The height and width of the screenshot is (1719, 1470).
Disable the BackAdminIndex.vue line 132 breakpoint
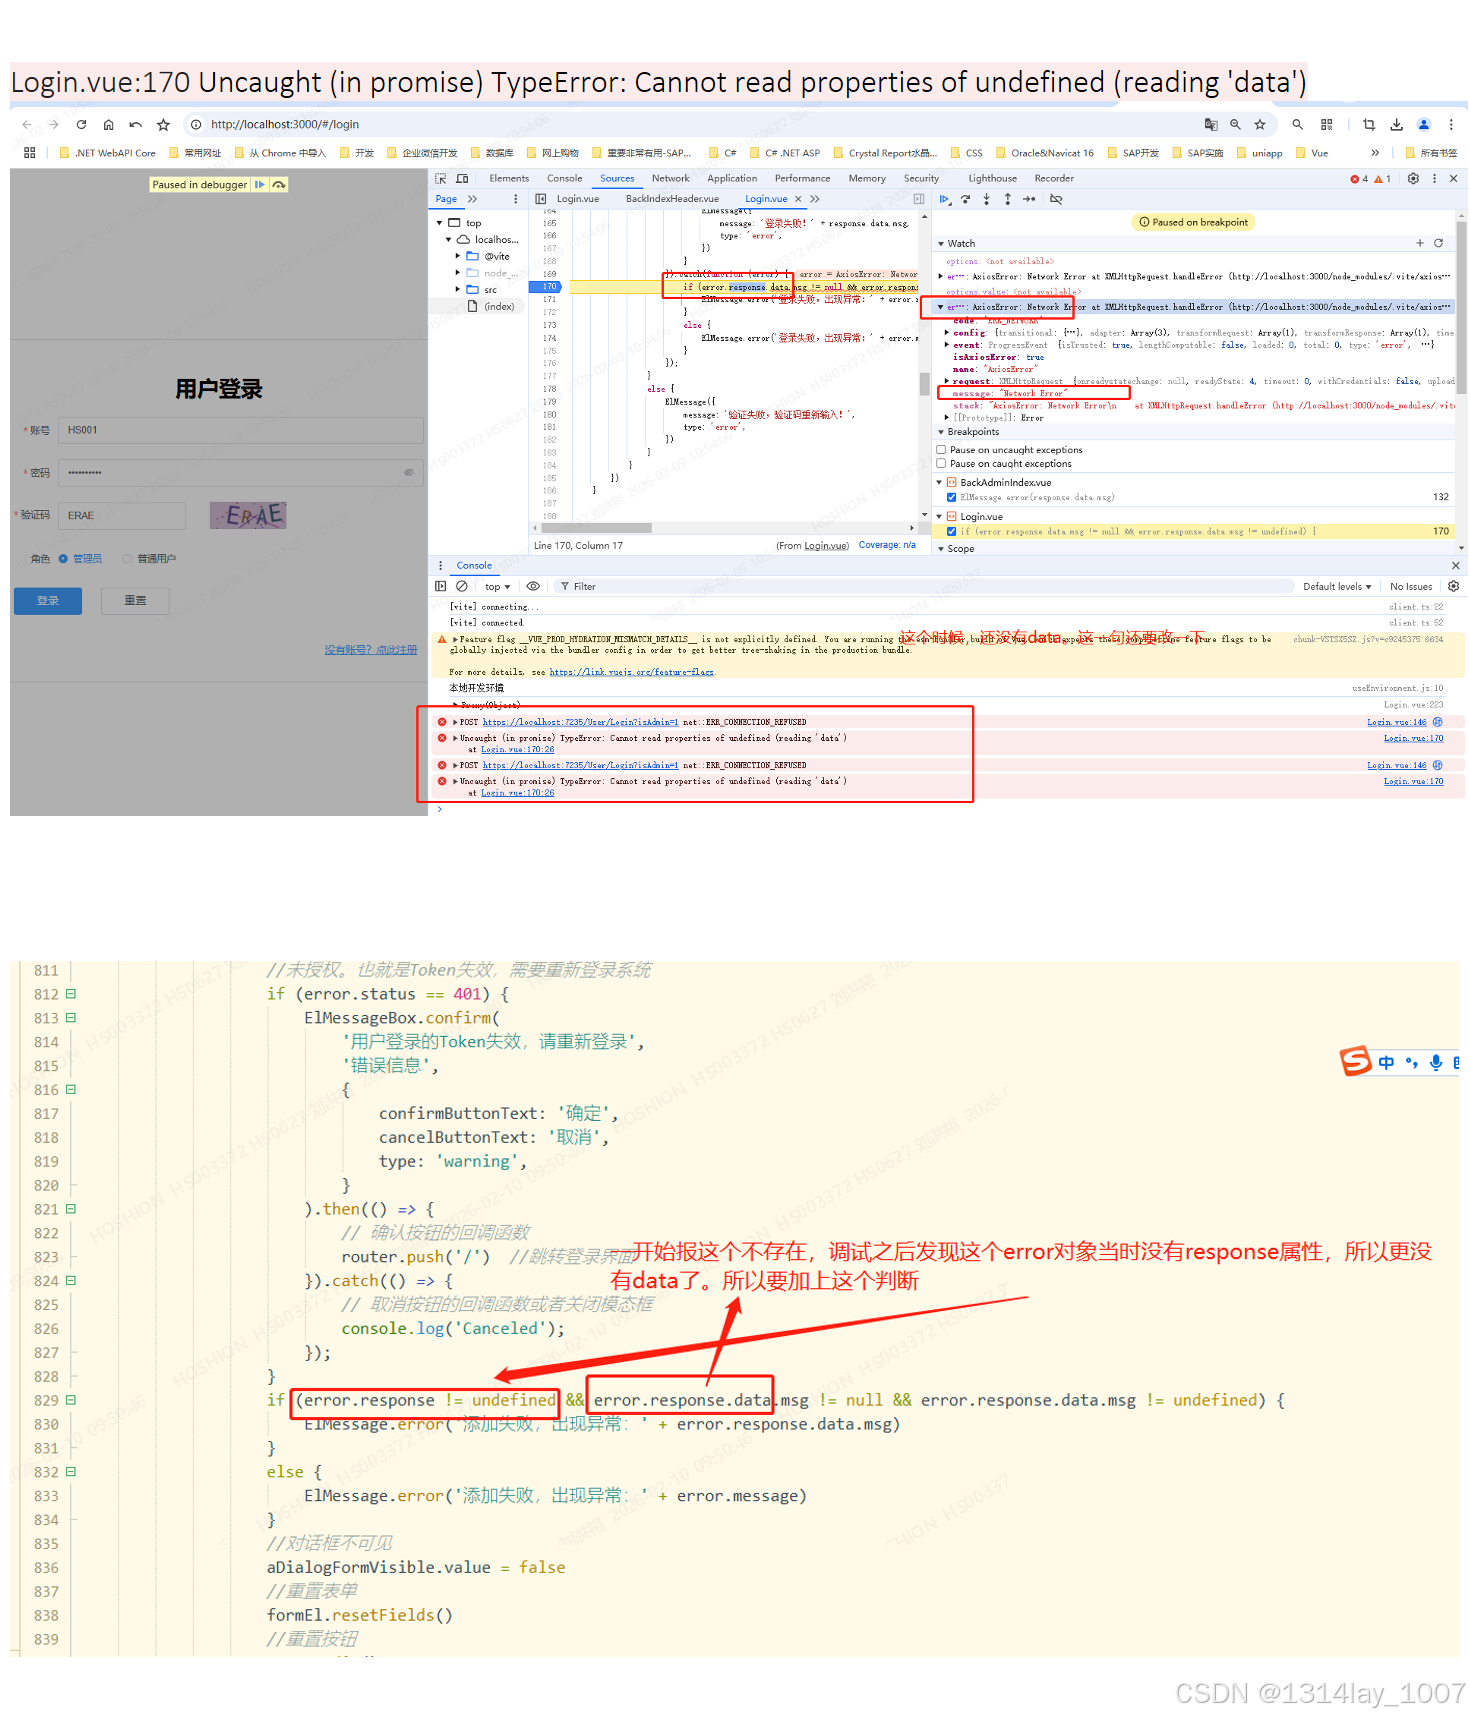[x=952, y=497]
